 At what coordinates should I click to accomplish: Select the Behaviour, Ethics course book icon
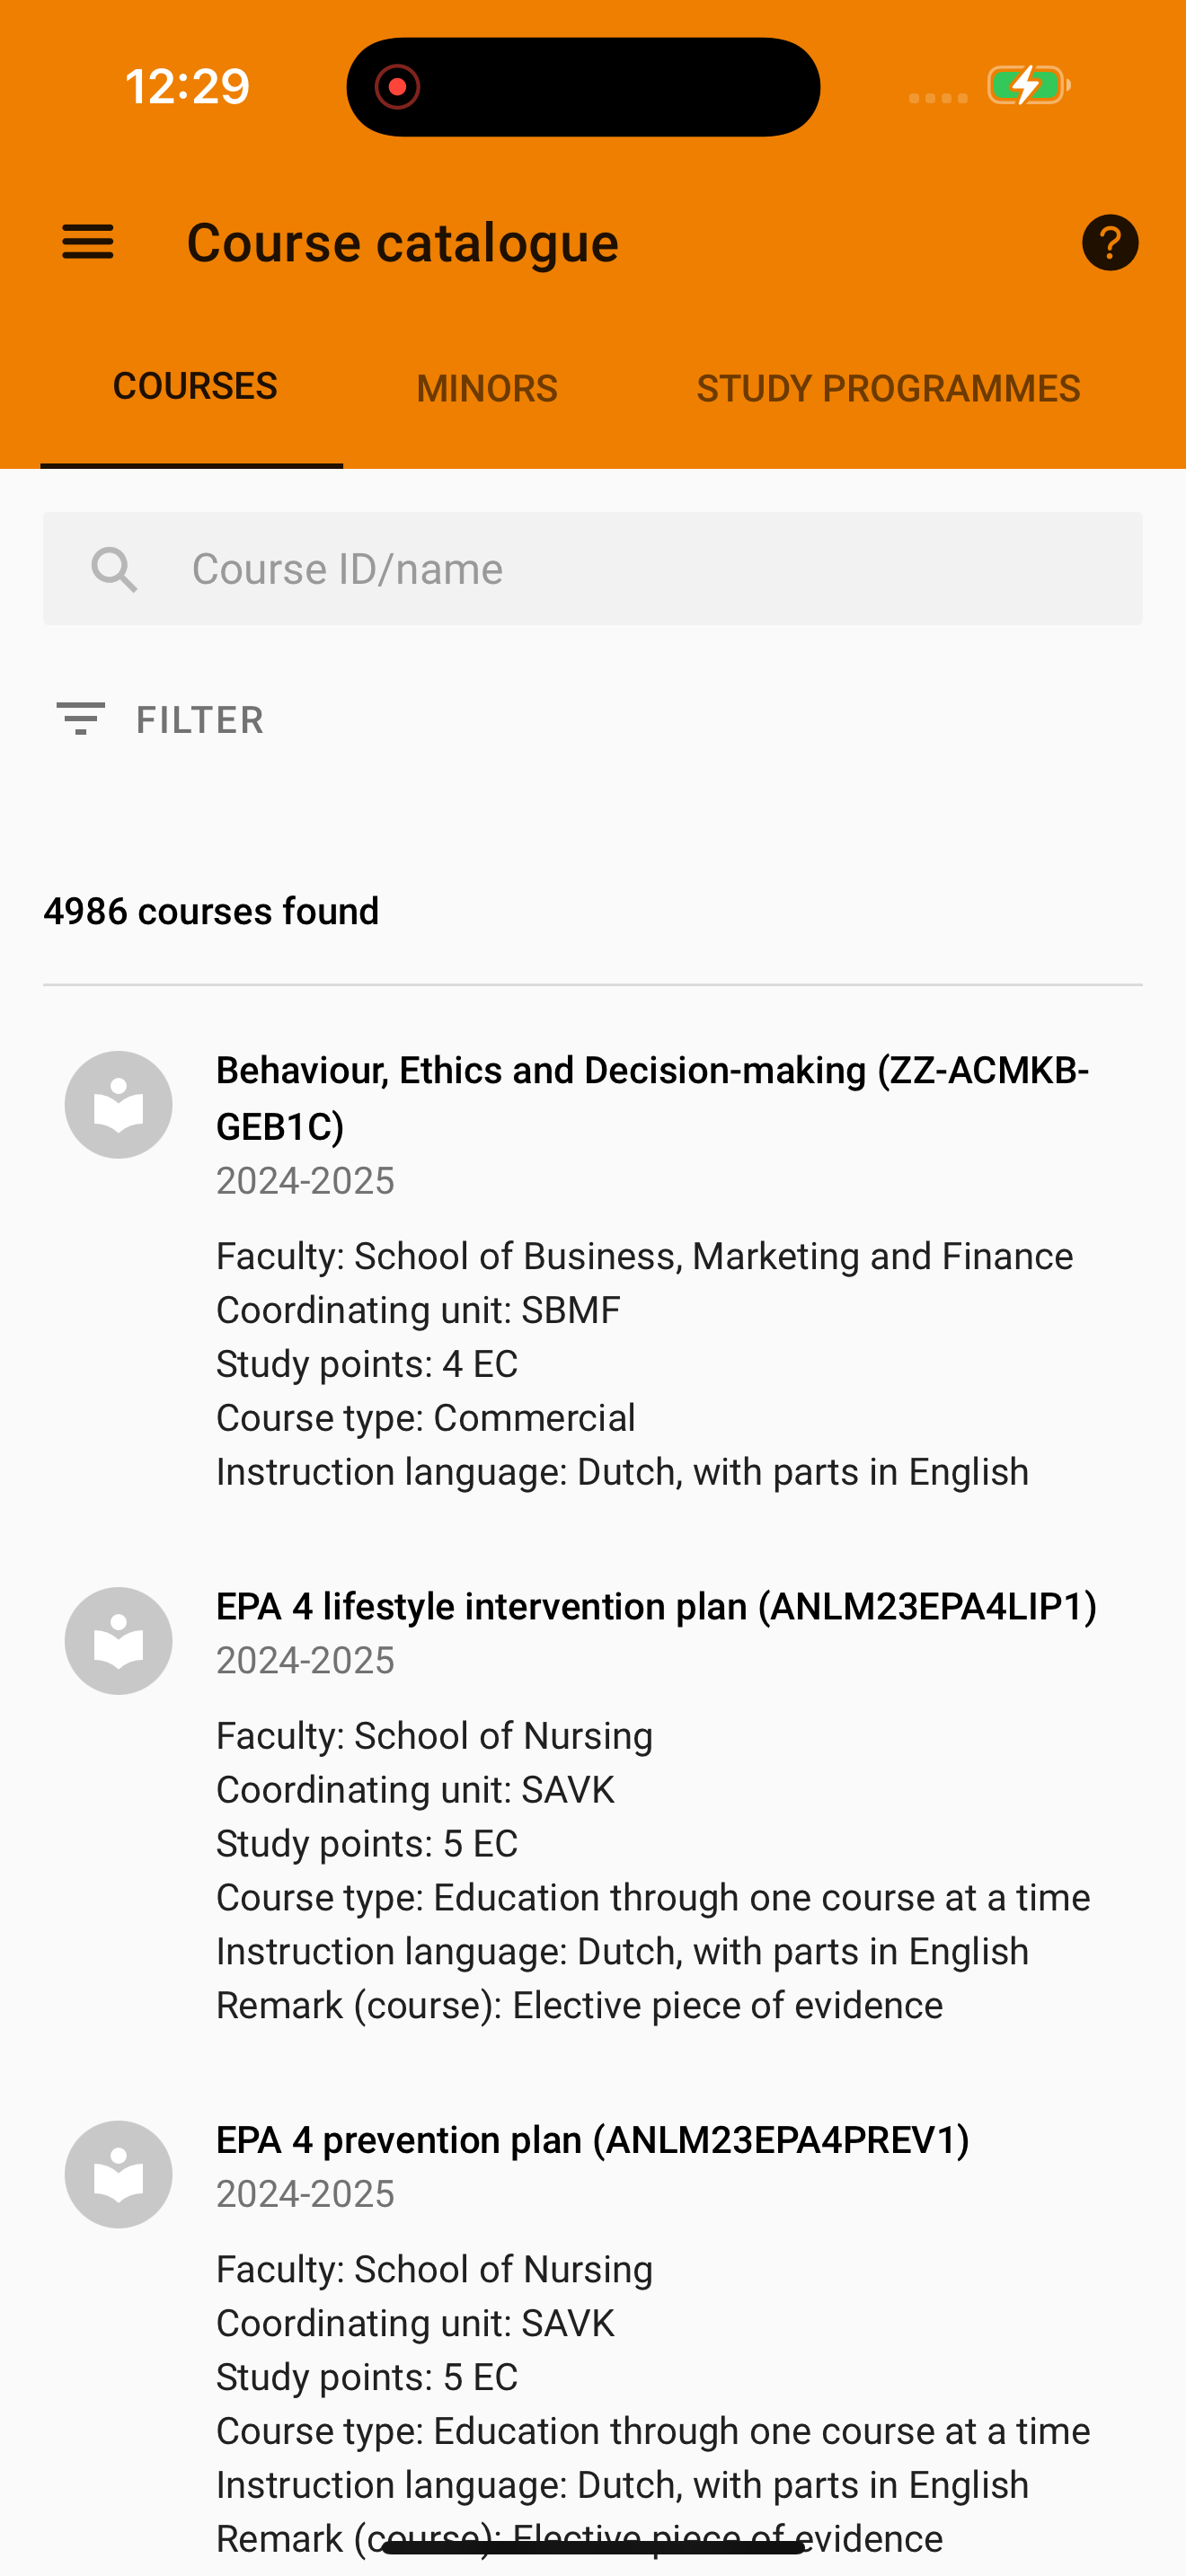point(118,1105)
